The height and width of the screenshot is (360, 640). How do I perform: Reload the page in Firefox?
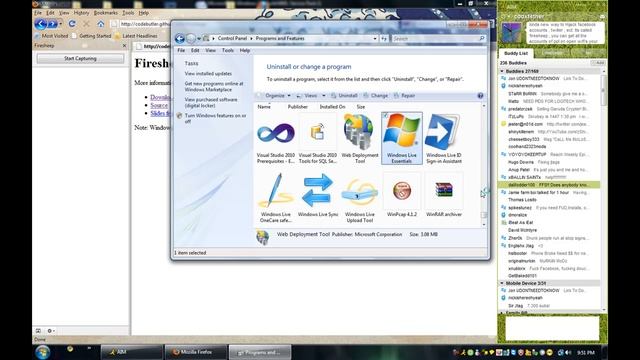(72, 24)
